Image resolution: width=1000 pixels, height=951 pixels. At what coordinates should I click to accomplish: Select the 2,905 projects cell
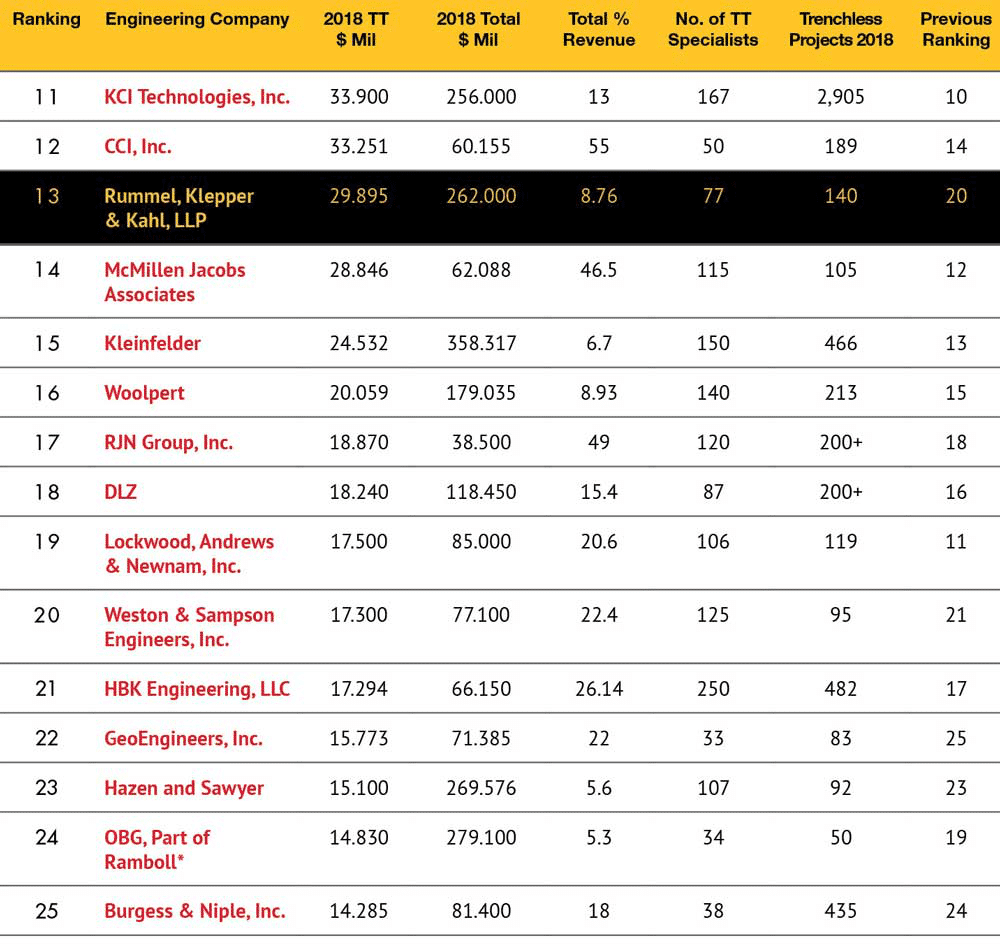(841, 97)
